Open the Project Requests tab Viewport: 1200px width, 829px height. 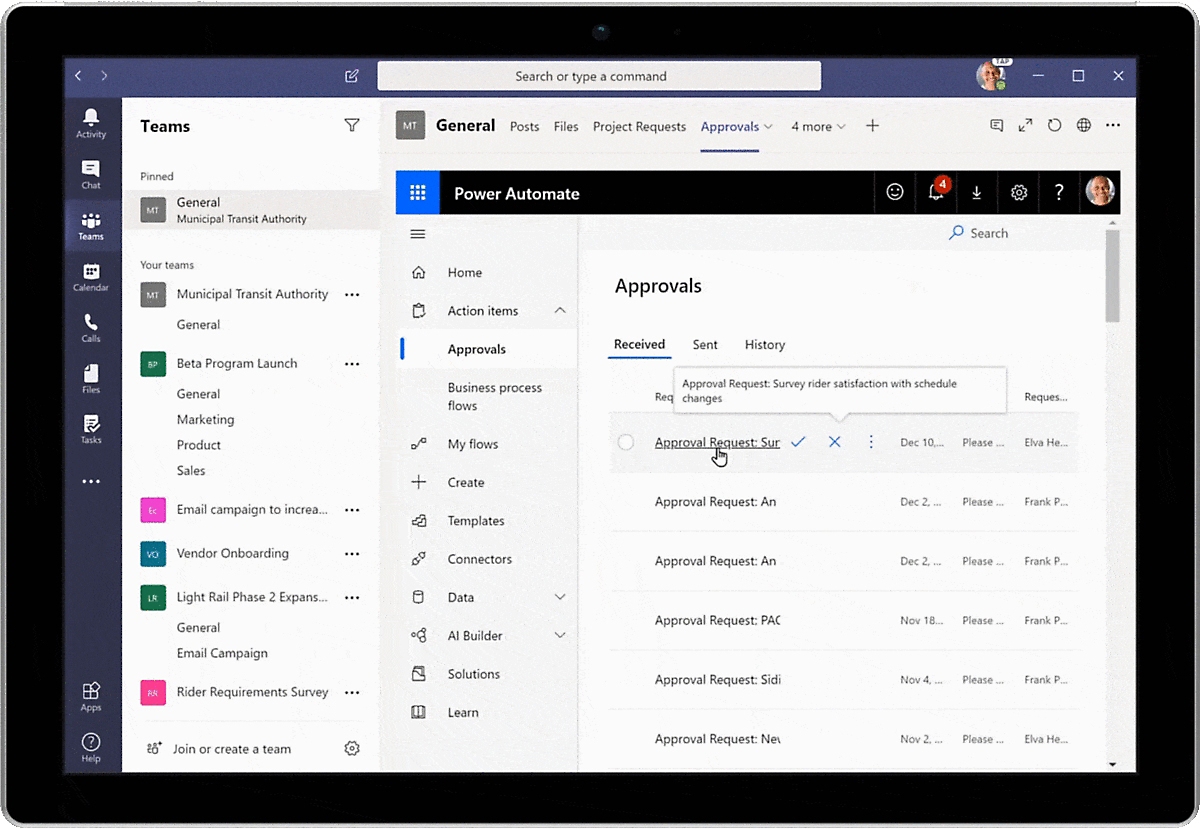(639, 127)
